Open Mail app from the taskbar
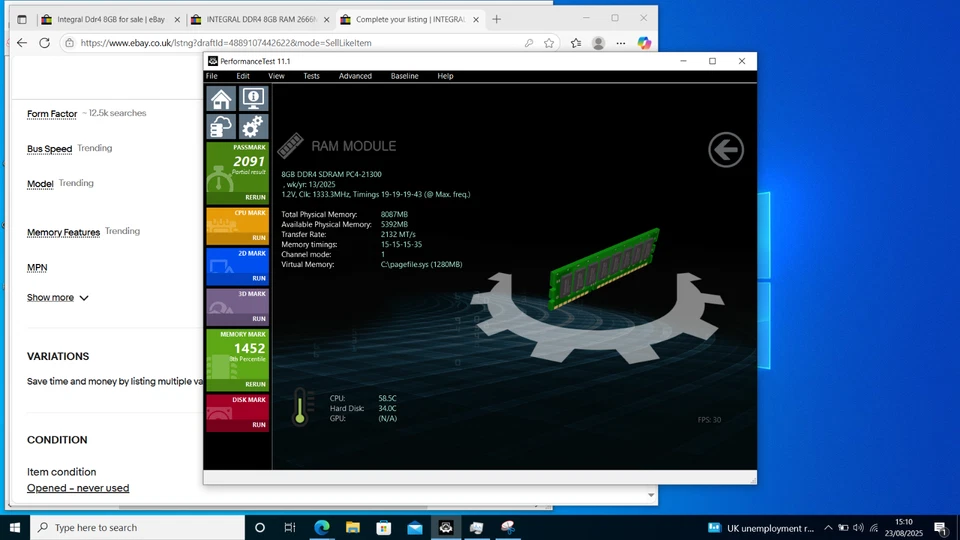The width and height of the screenshot is (960, 540). click(x=414, y=527)
